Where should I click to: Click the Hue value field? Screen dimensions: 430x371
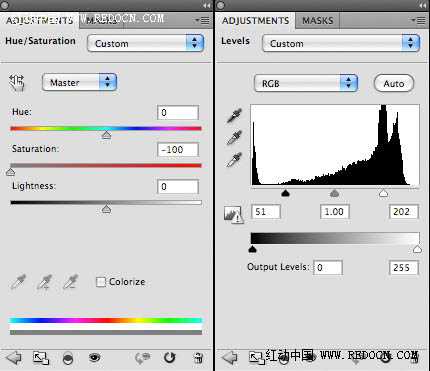(178, 113)
